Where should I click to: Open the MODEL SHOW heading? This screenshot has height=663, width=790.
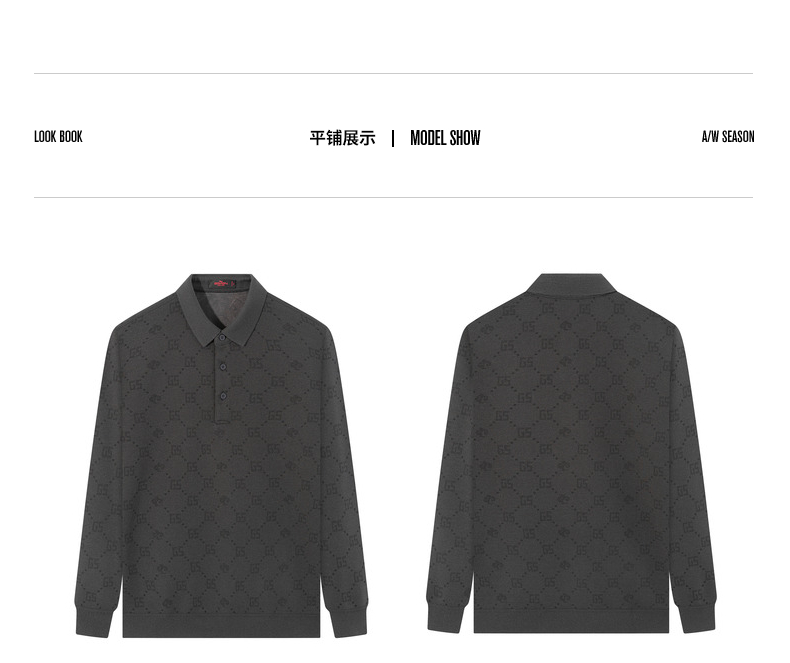coord(445,138)
